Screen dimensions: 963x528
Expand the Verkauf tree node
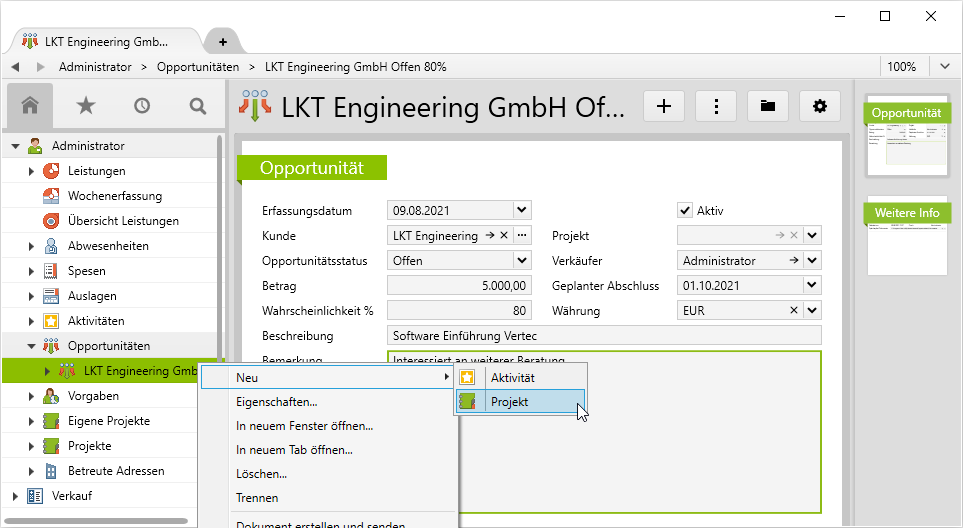click(16, 496)
